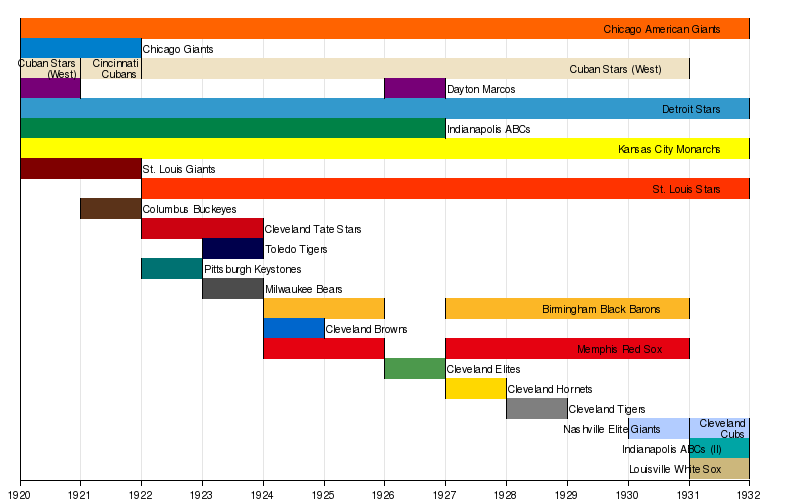Open the Dayton Marcos text label
This screenshot has height=500, width=800.
(481, 89)
